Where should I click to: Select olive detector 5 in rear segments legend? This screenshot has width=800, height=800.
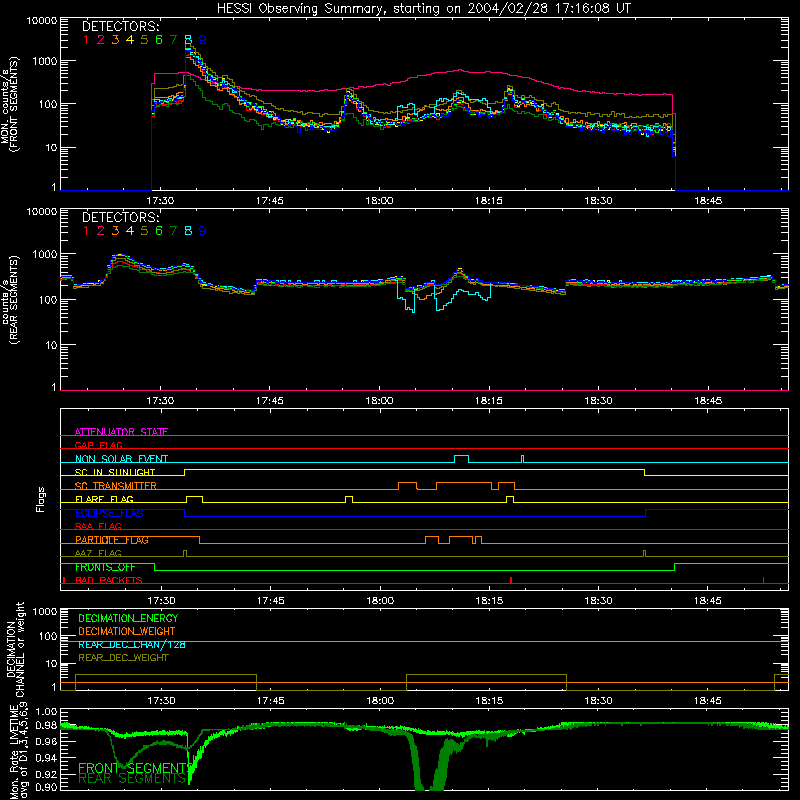144,231
